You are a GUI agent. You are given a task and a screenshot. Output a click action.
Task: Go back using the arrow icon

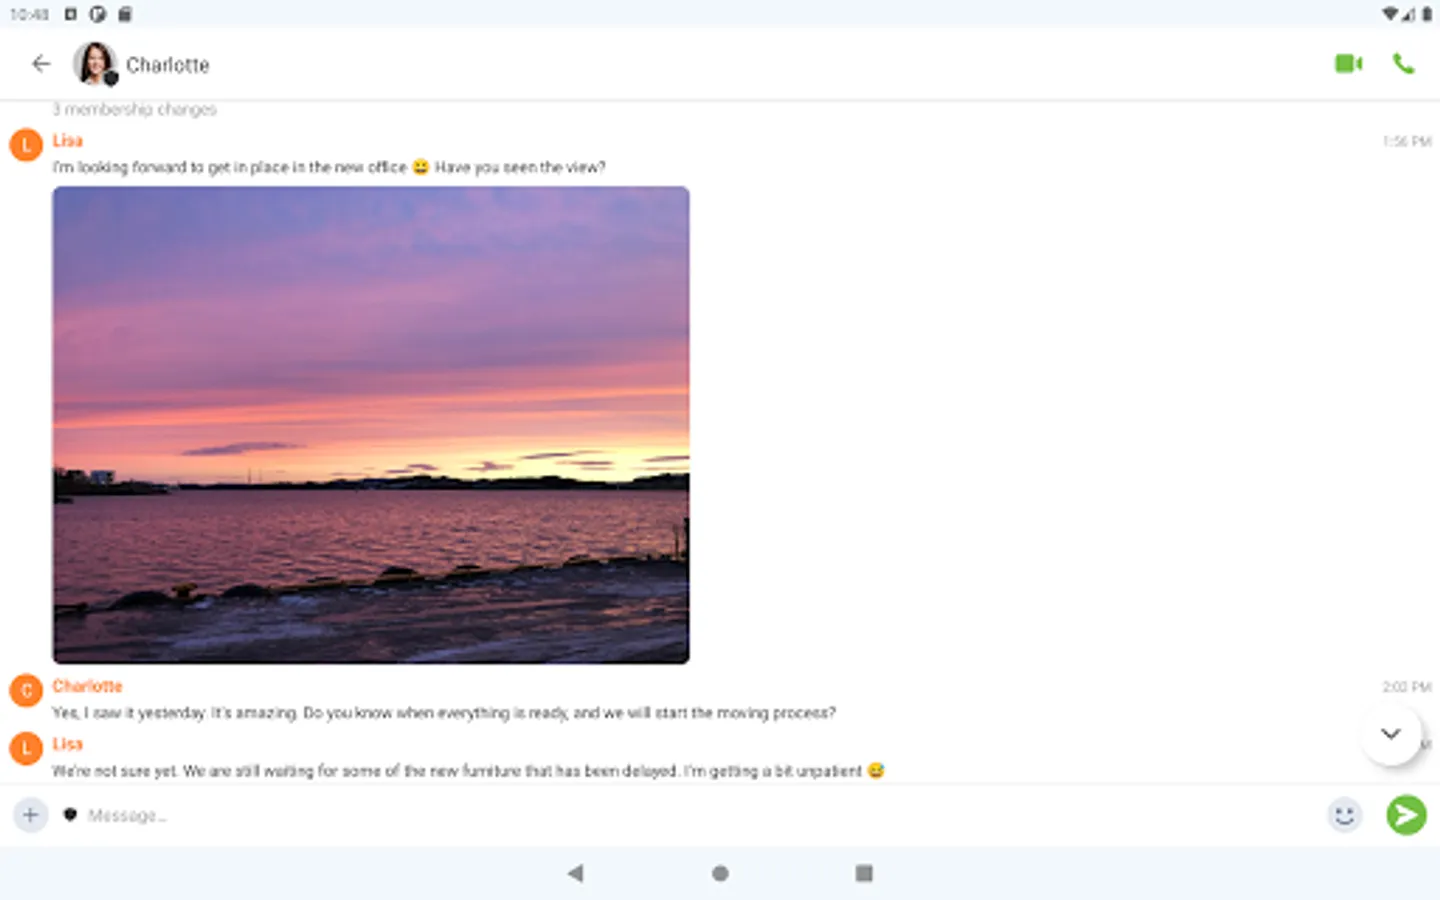(x=41, y=64)
